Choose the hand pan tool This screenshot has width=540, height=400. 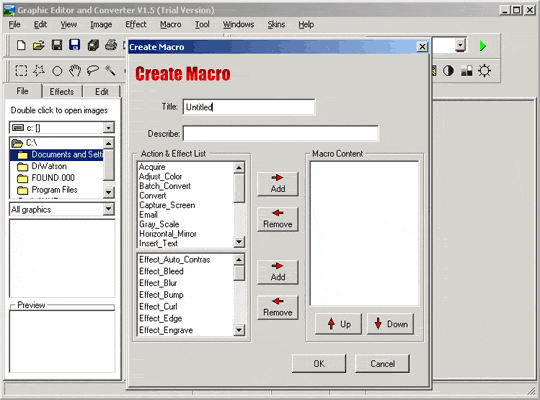pyautogui.click(x=75, y=71)
